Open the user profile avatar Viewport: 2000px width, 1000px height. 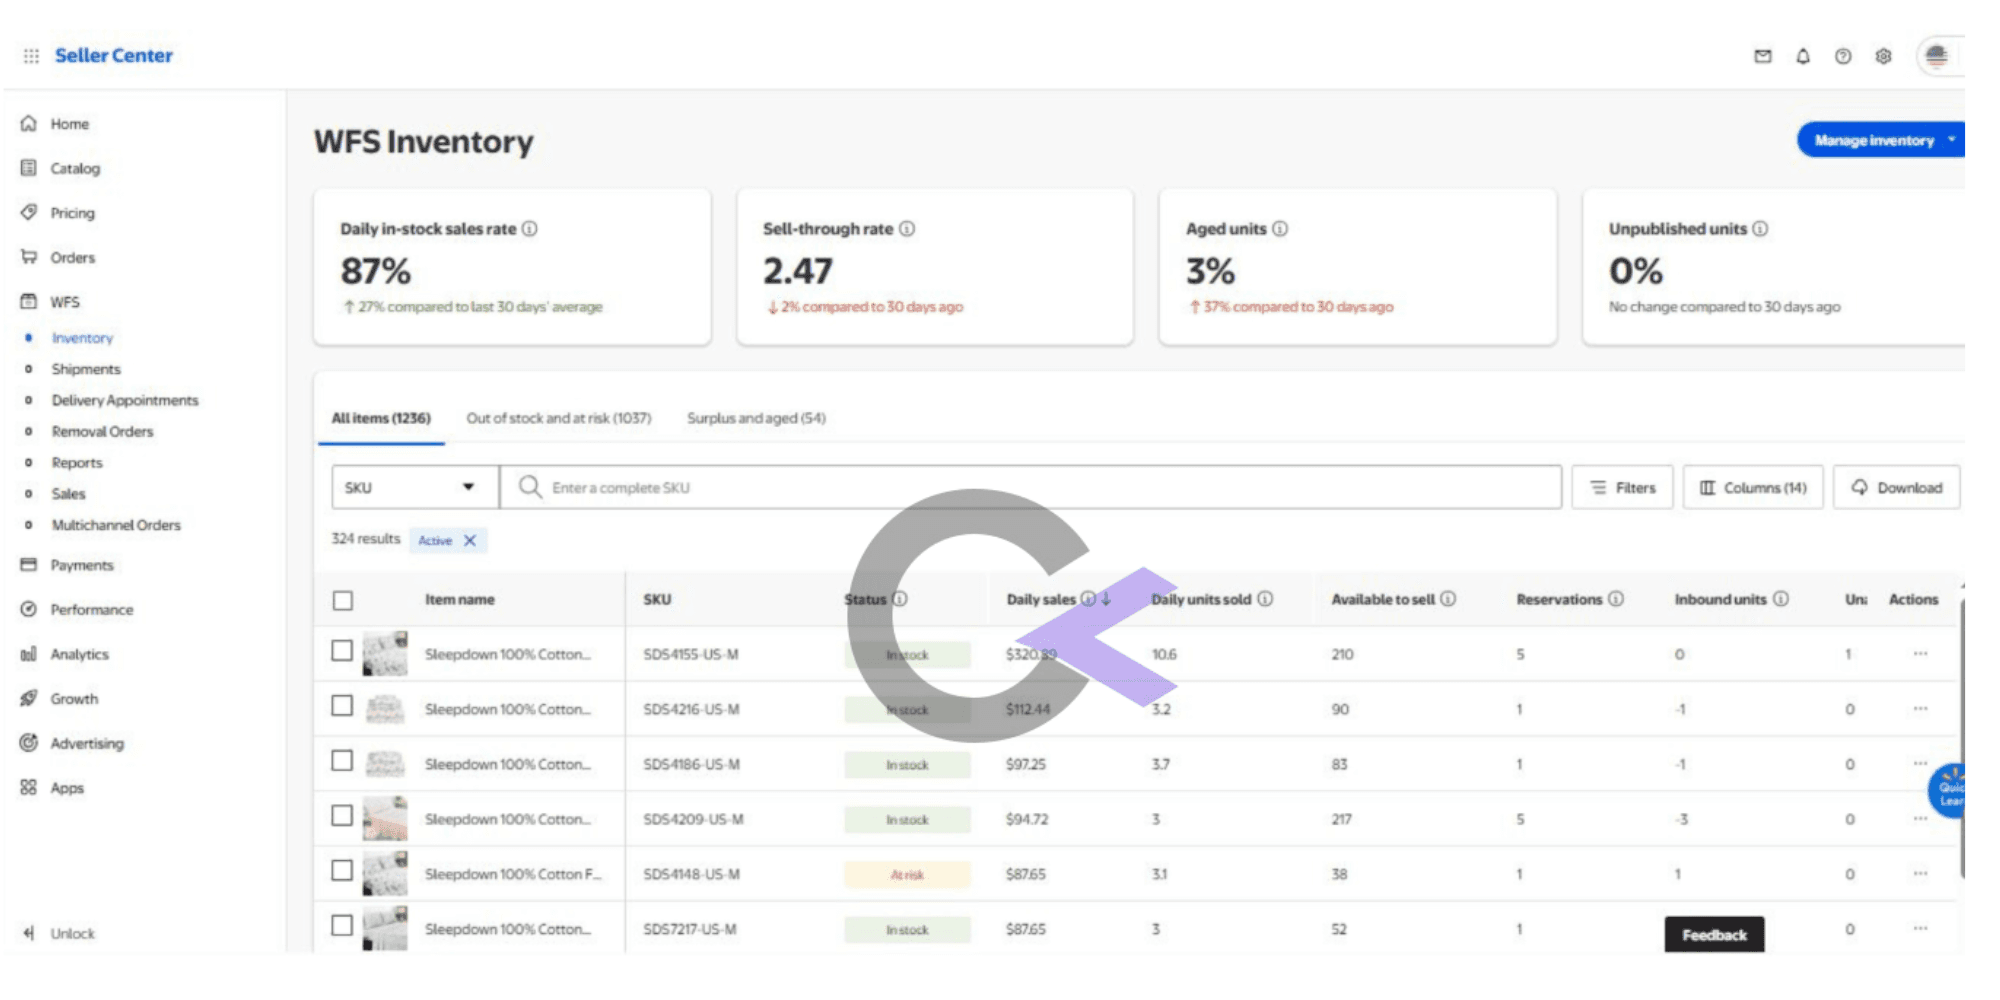1937,56
